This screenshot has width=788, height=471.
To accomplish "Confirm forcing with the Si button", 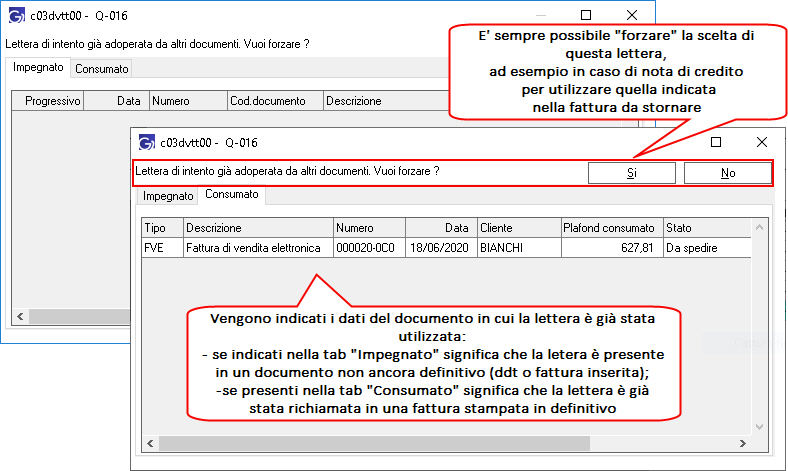I will click(x=632, y=173).
